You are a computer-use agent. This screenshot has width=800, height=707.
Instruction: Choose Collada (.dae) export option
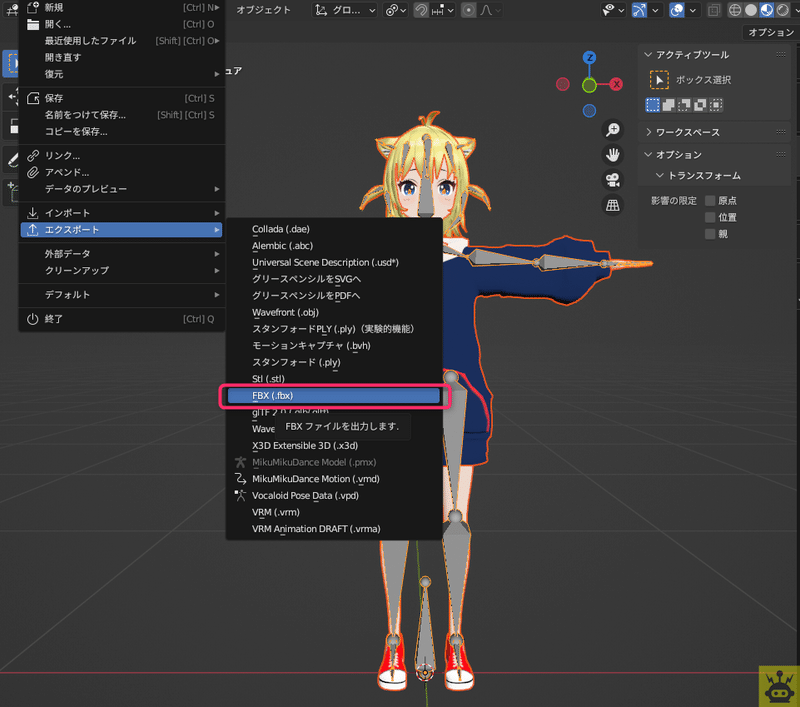334,229
